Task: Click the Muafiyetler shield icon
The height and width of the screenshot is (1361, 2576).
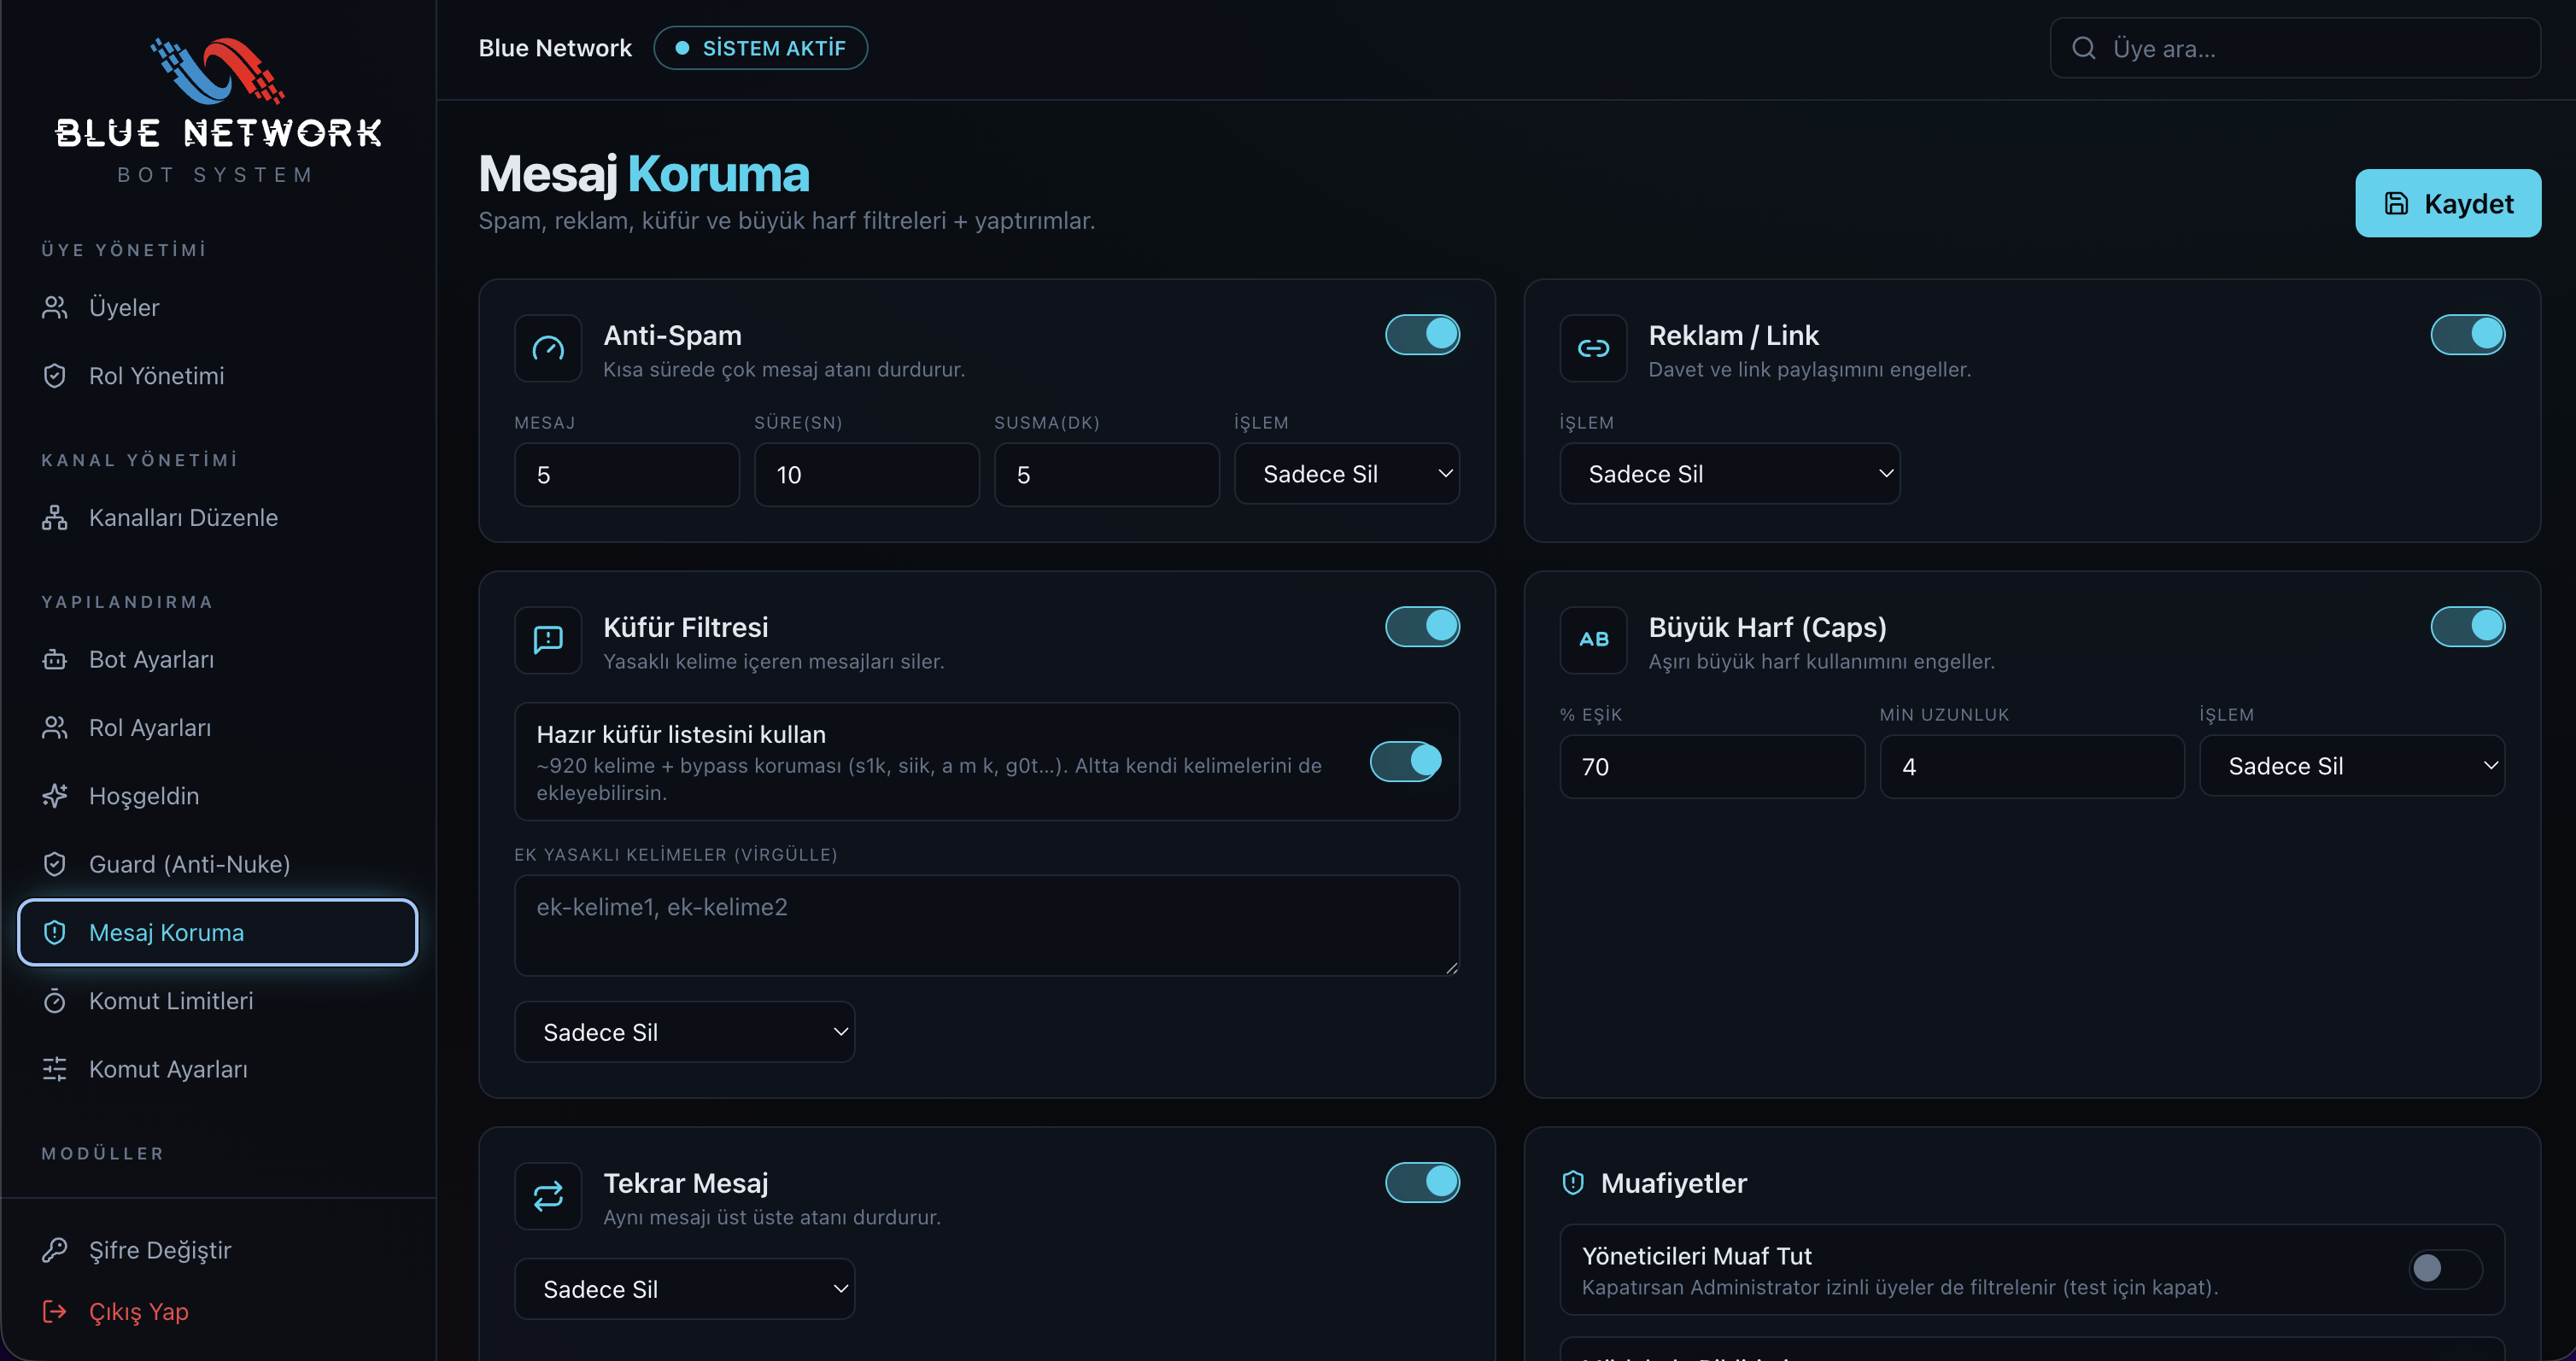Action: 1573,1183
